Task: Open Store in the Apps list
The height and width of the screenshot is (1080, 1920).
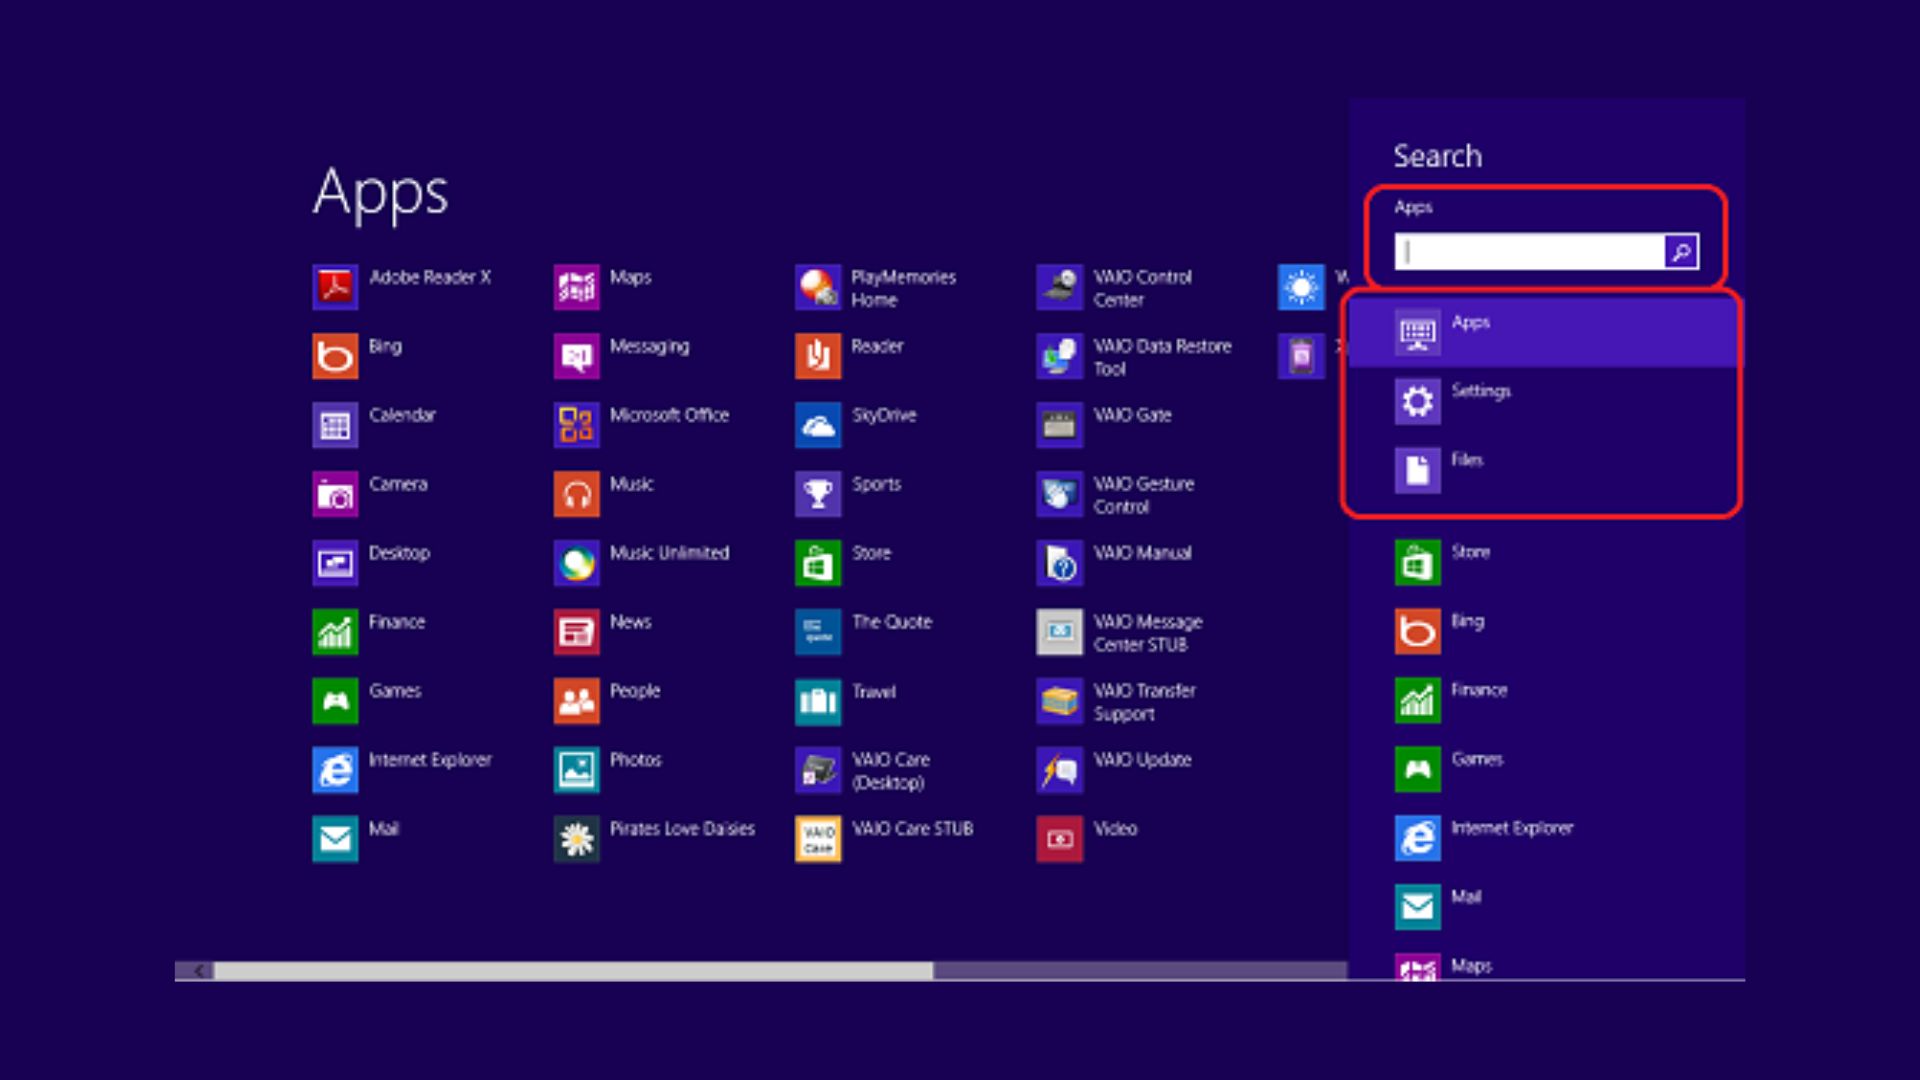Action: coord(818,563)
